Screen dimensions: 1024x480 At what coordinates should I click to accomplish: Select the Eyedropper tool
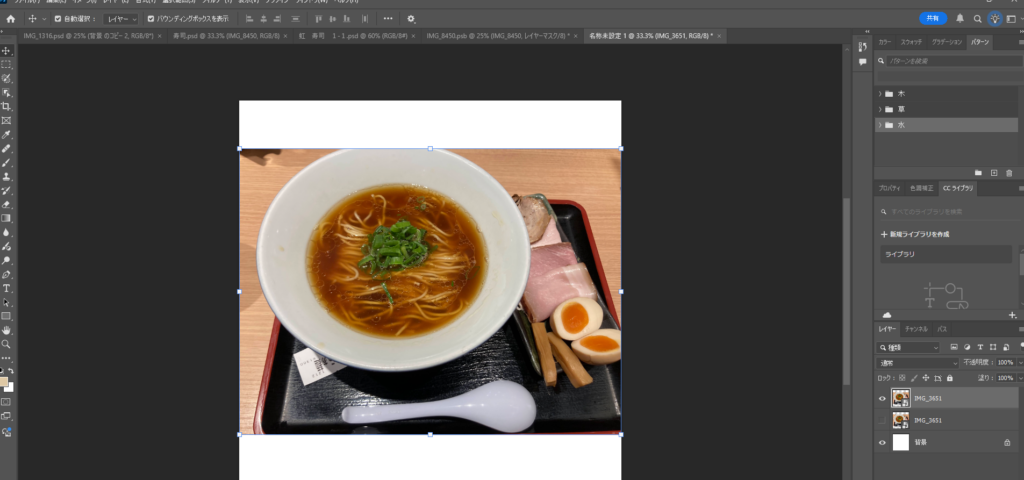(x=6, y=134)
